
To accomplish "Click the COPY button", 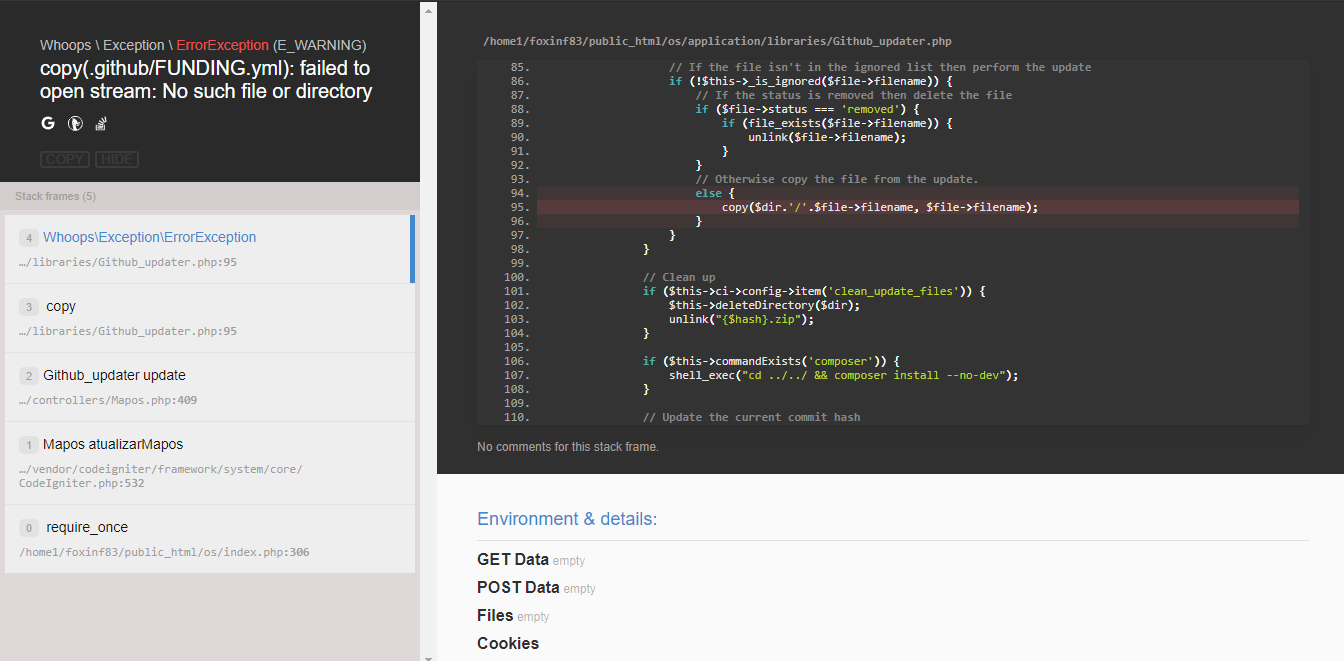I will tap(65, 159).
